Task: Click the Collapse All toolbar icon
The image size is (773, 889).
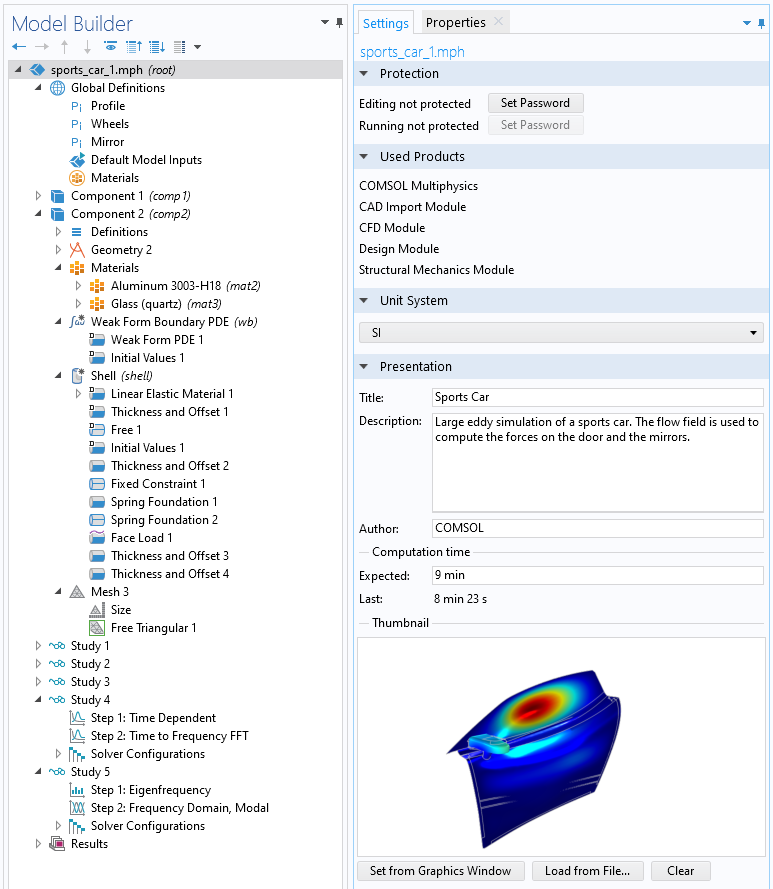Action: pos(134,47)
